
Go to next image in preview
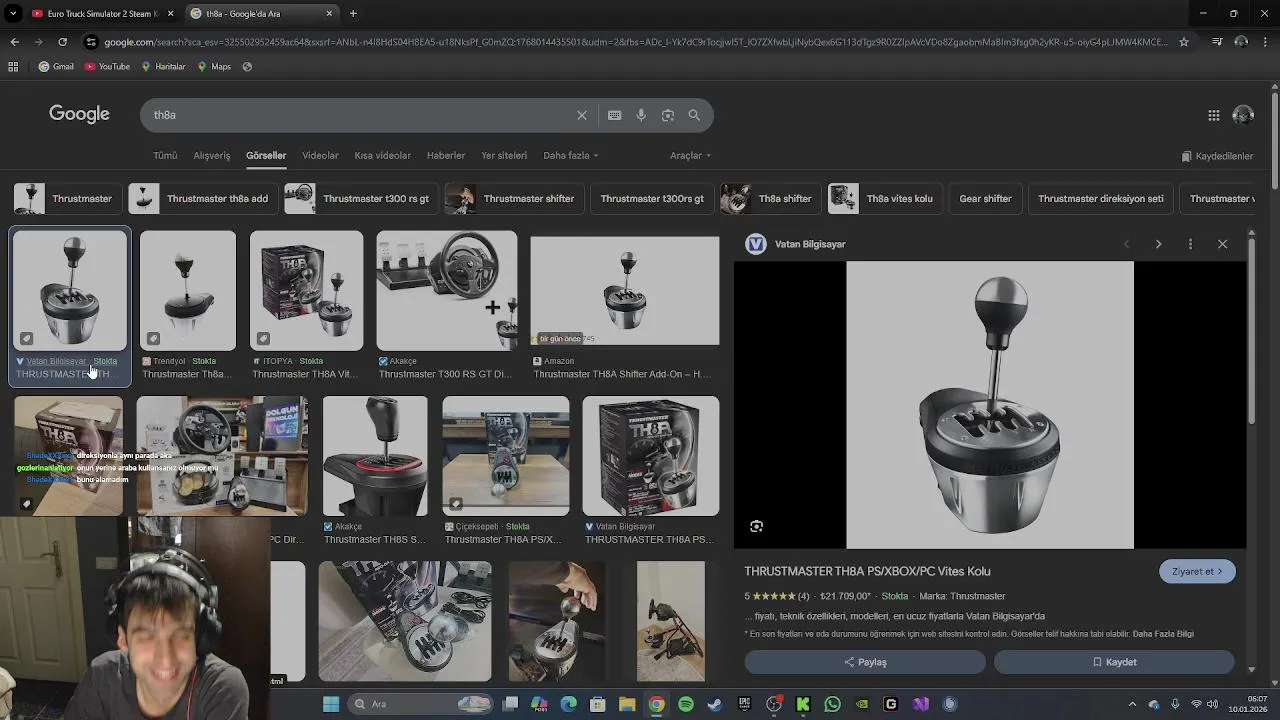tap(1158, 244)
